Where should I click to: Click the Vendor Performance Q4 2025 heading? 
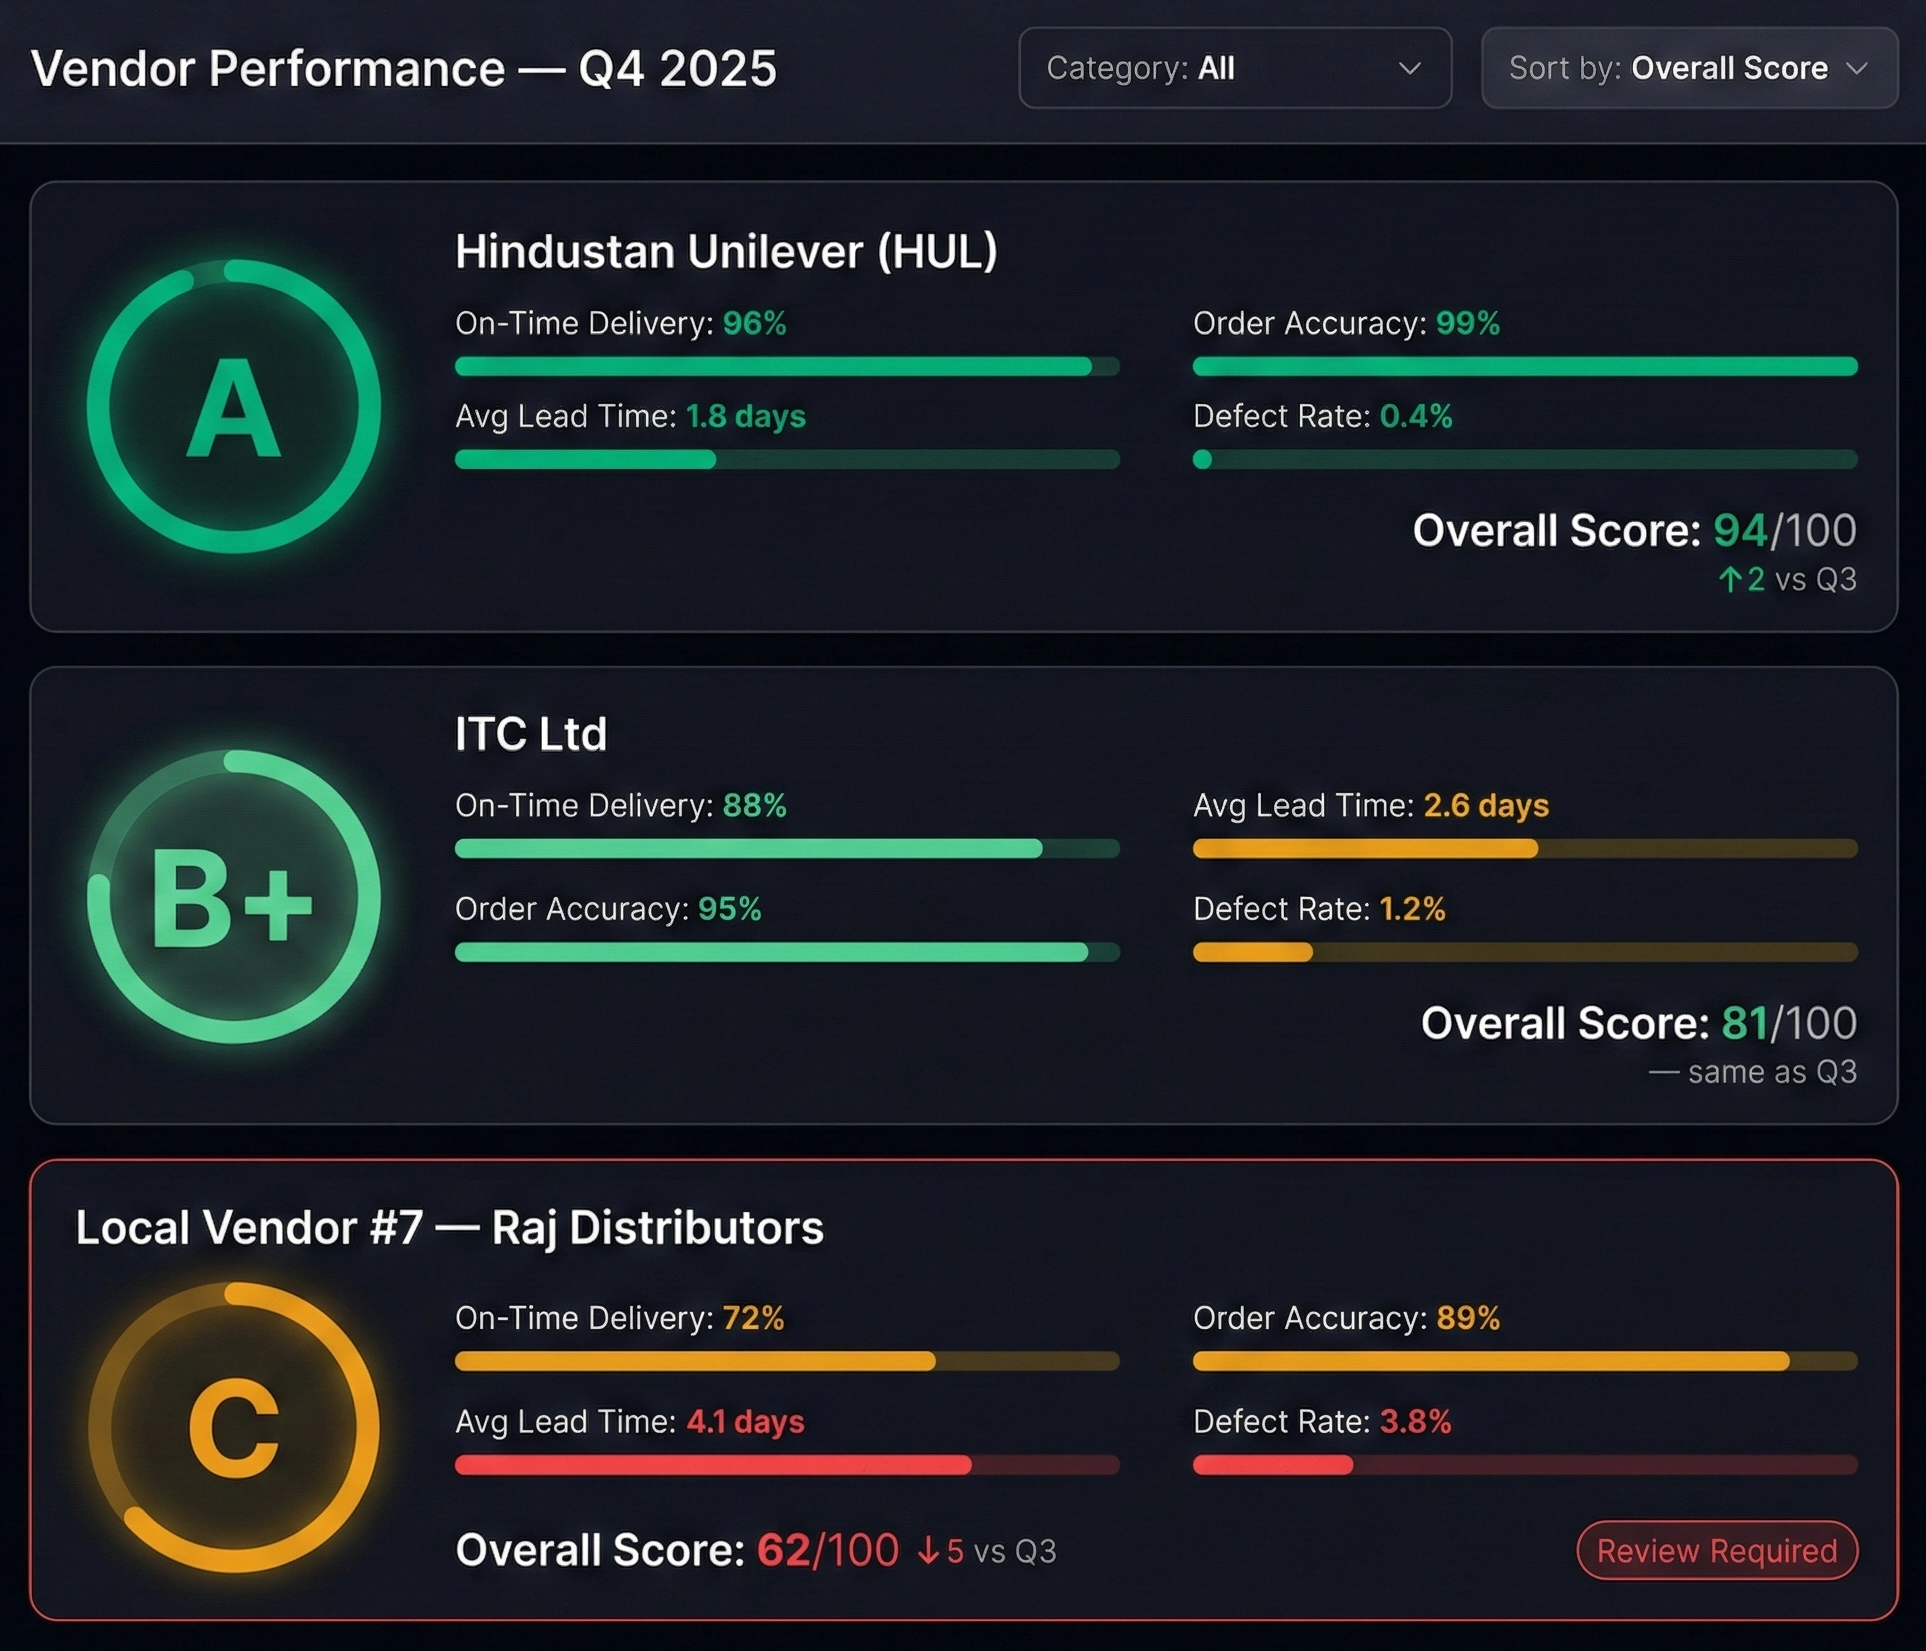tap(403, 69)
